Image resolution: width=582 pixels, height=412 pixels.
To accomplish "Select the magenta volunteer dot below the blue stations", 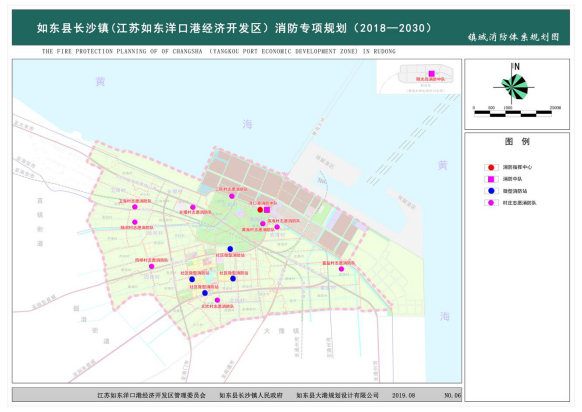I will 217,300.
